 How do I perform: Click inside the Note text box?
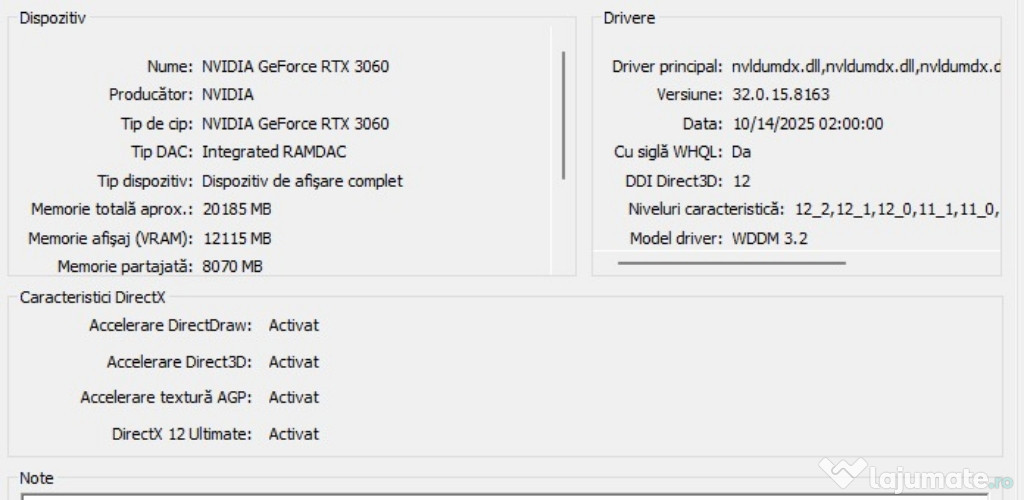[x=500, y=495]
